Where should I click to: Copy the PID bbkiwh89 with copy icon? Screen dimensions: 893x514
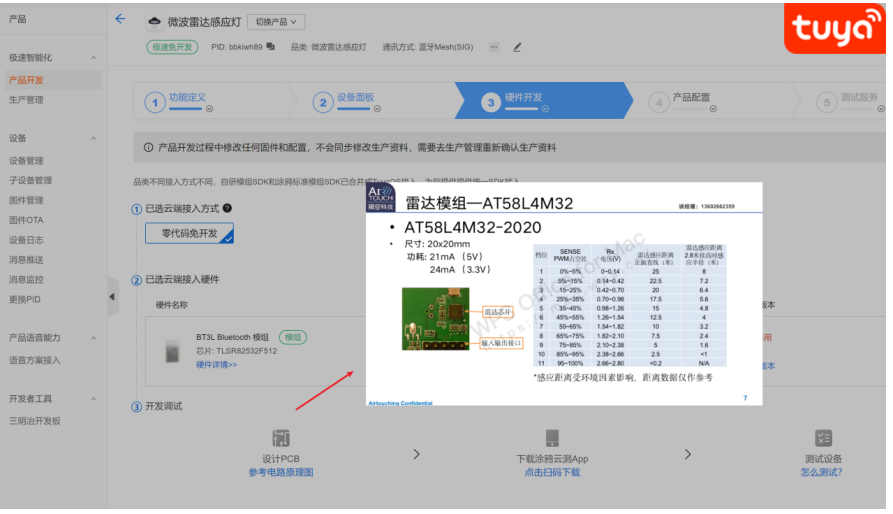coord(271,47)
